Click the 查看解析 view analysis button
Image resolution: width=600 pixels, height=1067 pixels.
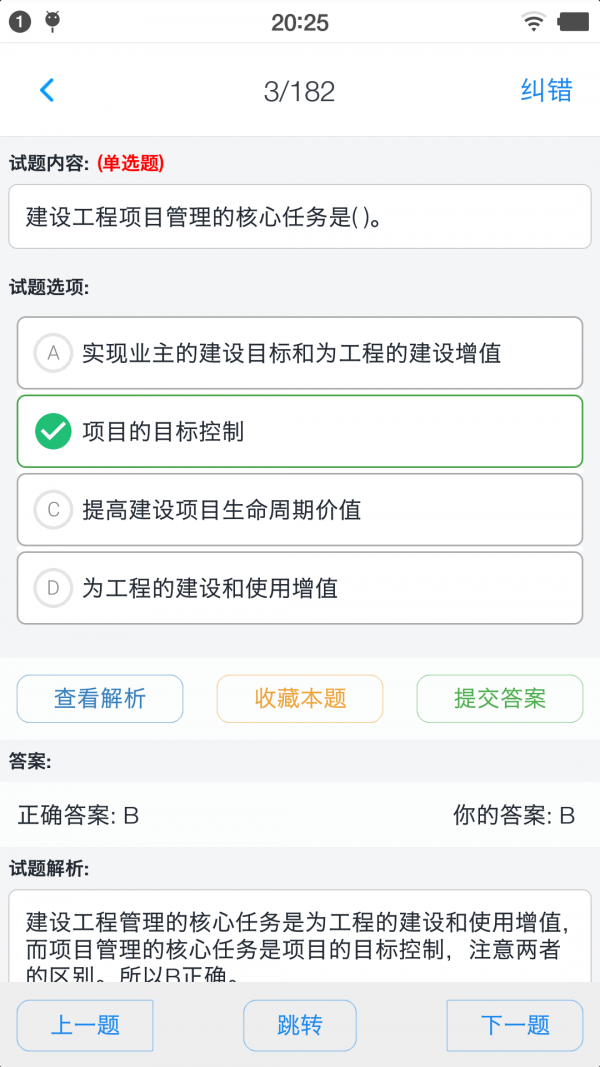tap(99, 698)
